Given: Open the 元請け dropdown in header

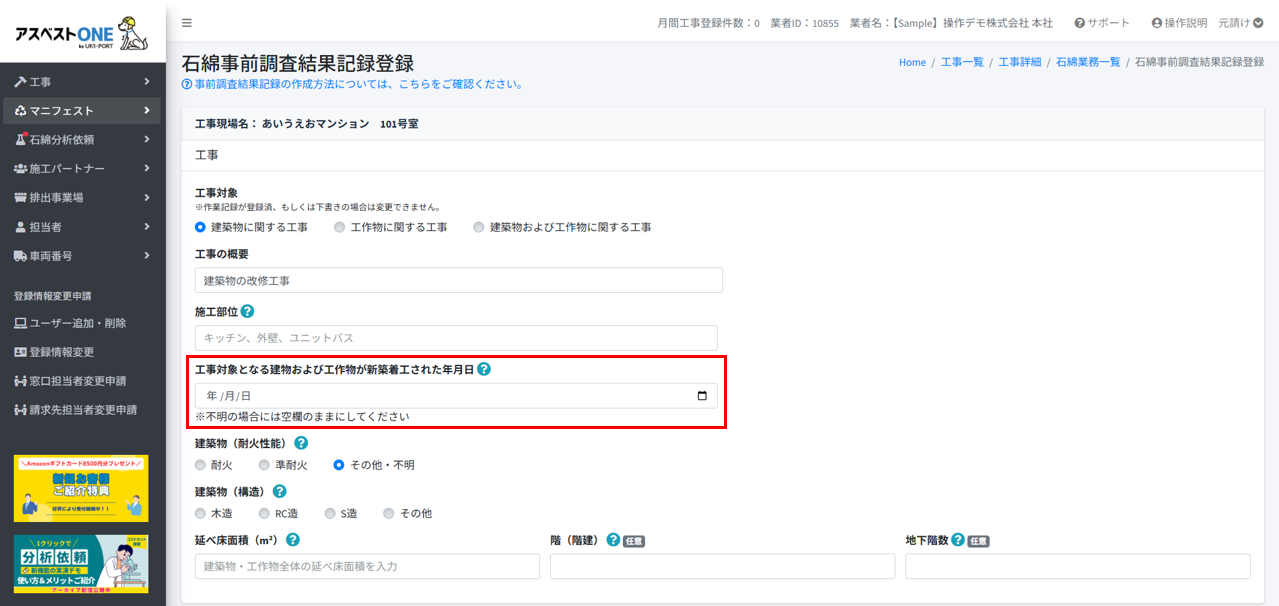Looking at the screenshot, I should click(1240, 23).
